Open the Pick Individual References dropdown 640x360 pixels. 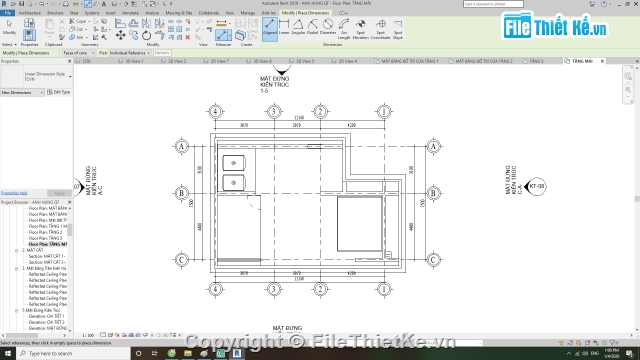(x=130, y=53)
